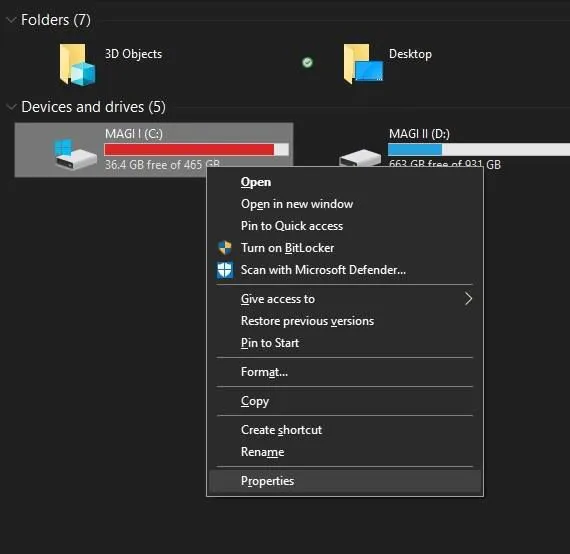Image resolution: width=570 pixels, height=554 pixels.
Task: Click the Devices and drives (5) header
Action: tap(93, 107)
